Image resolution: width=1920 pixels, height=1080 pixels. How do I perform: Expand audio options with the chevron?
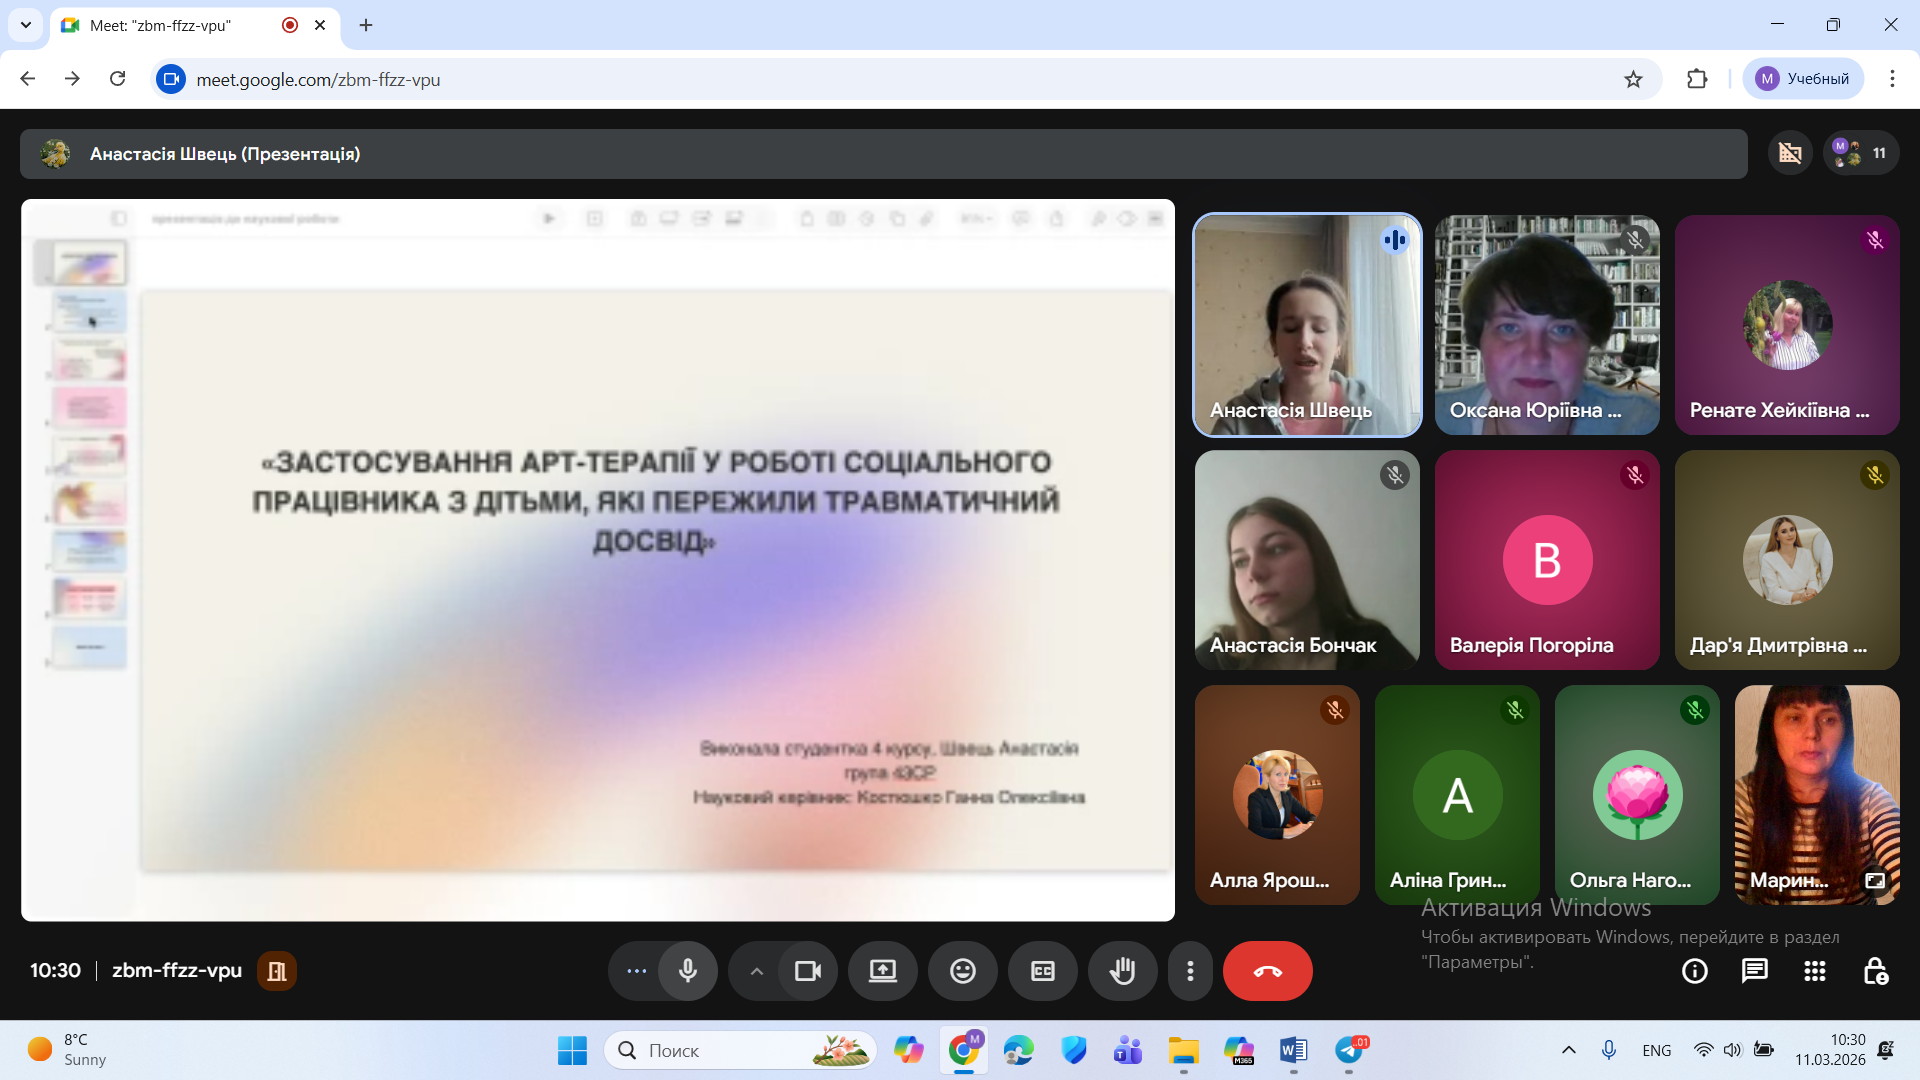[757, 970]
